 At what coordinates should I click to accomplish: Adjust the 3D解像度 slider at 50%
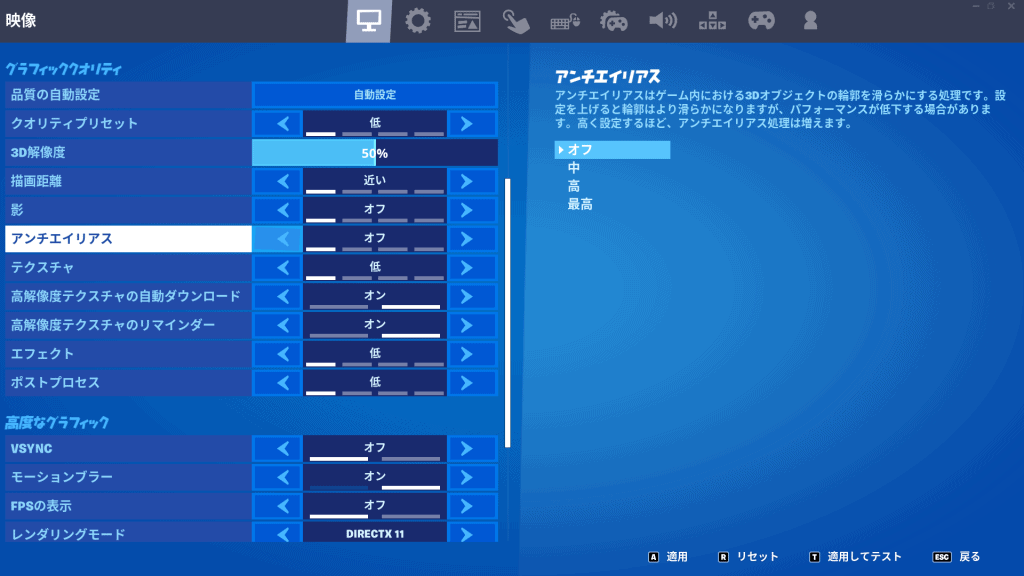[x=375, y=153]
